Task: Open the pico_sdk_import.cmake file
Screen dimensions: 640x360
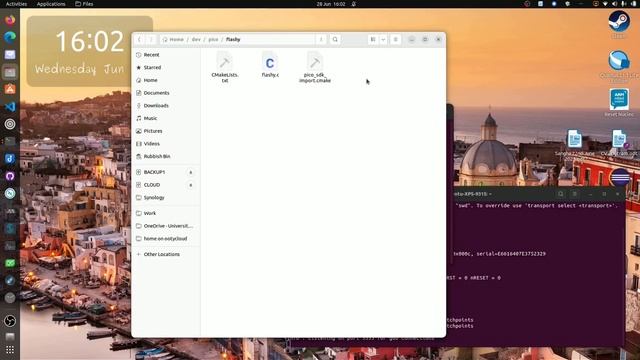Action: (315, 67)
